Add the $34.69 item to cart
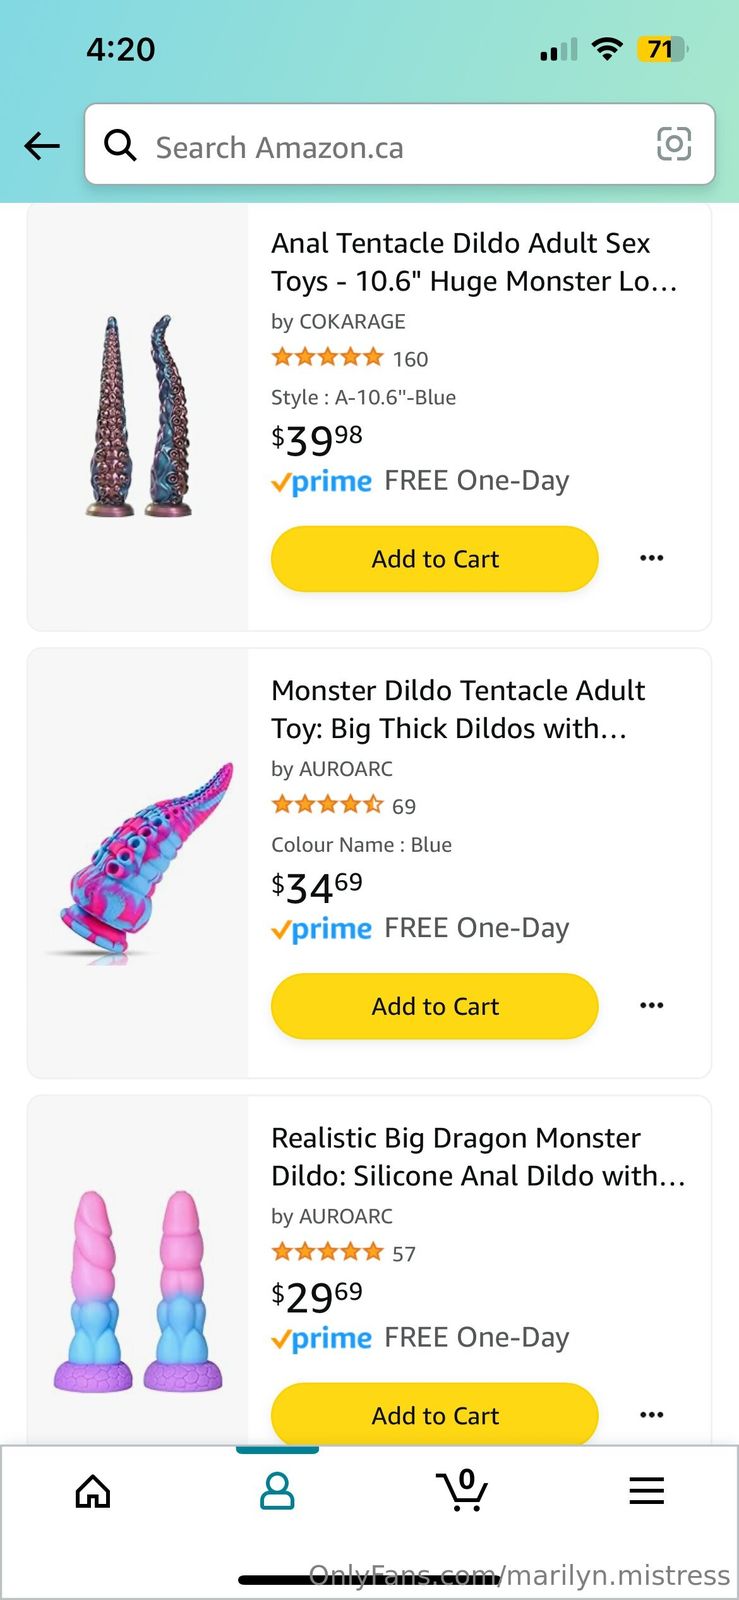 click(434, 1006)
